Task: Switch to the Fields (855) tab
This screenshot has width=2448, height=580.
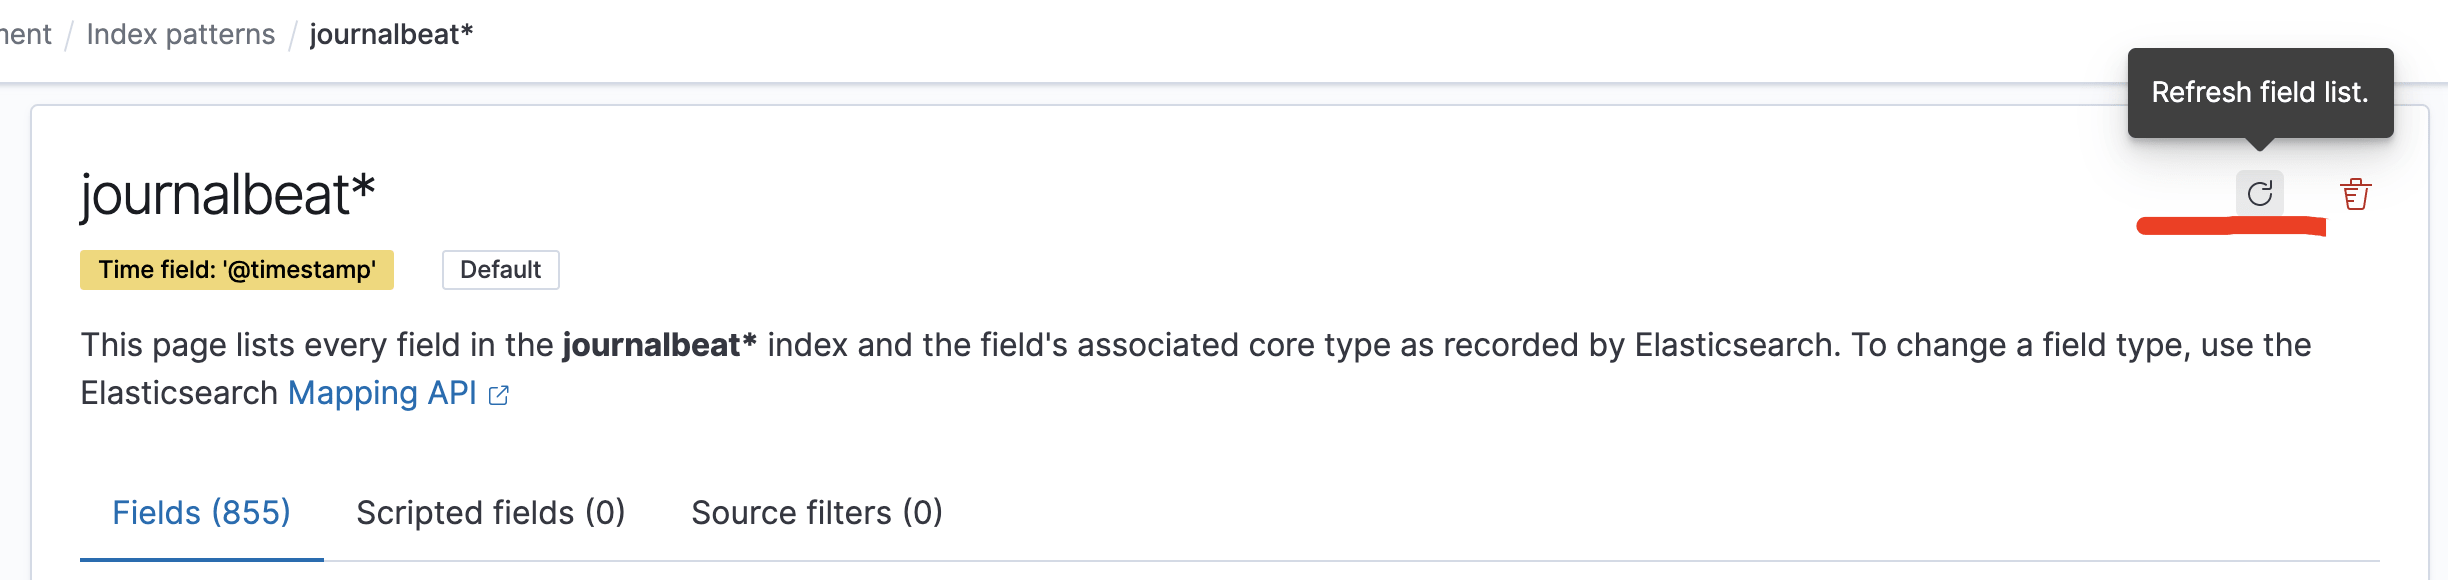Action: [201, 513]
